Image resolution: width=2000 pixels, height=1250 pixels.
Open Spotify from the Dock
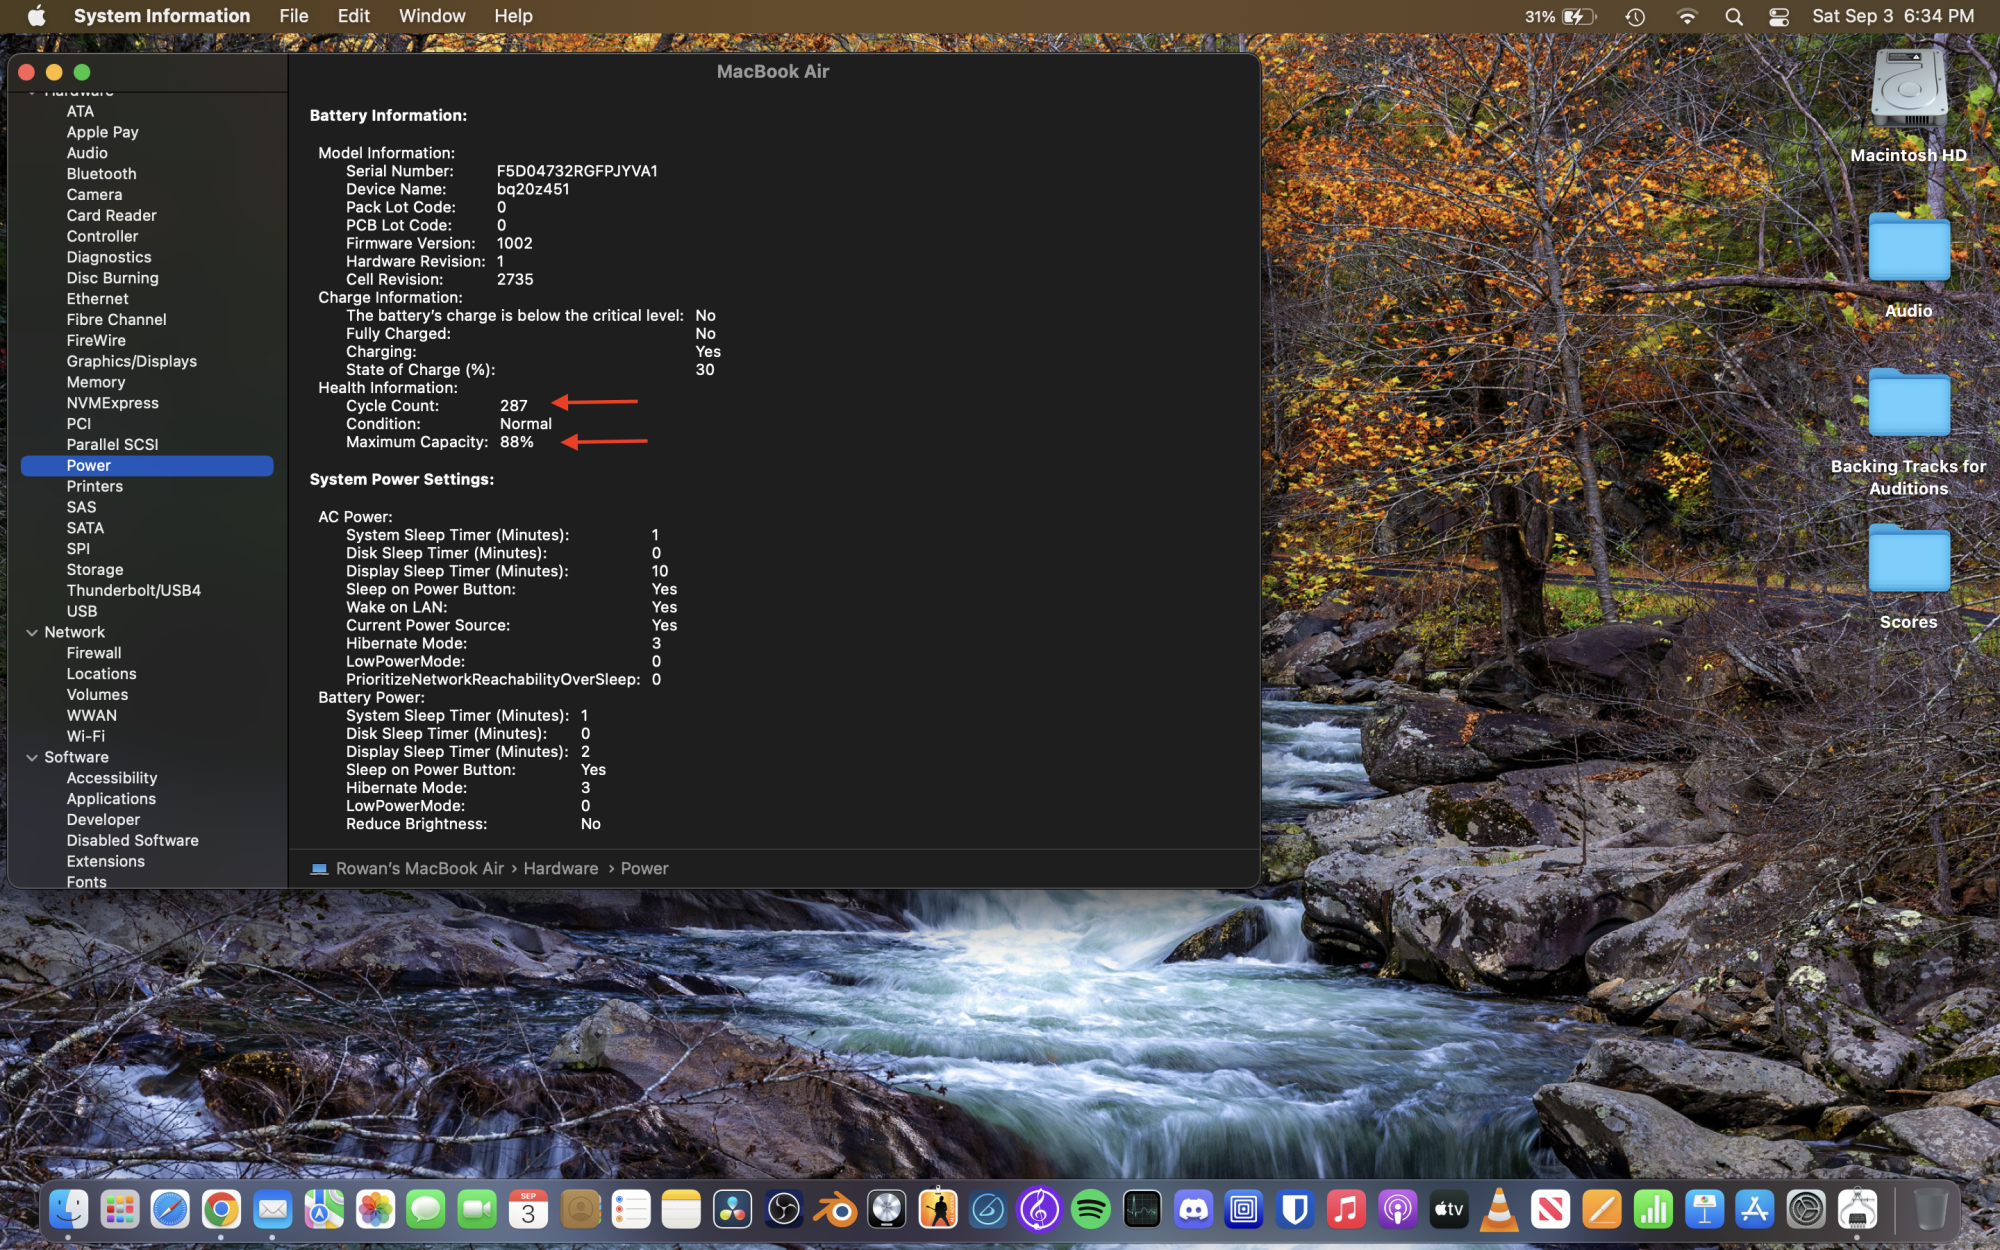pos(1090,1210)
